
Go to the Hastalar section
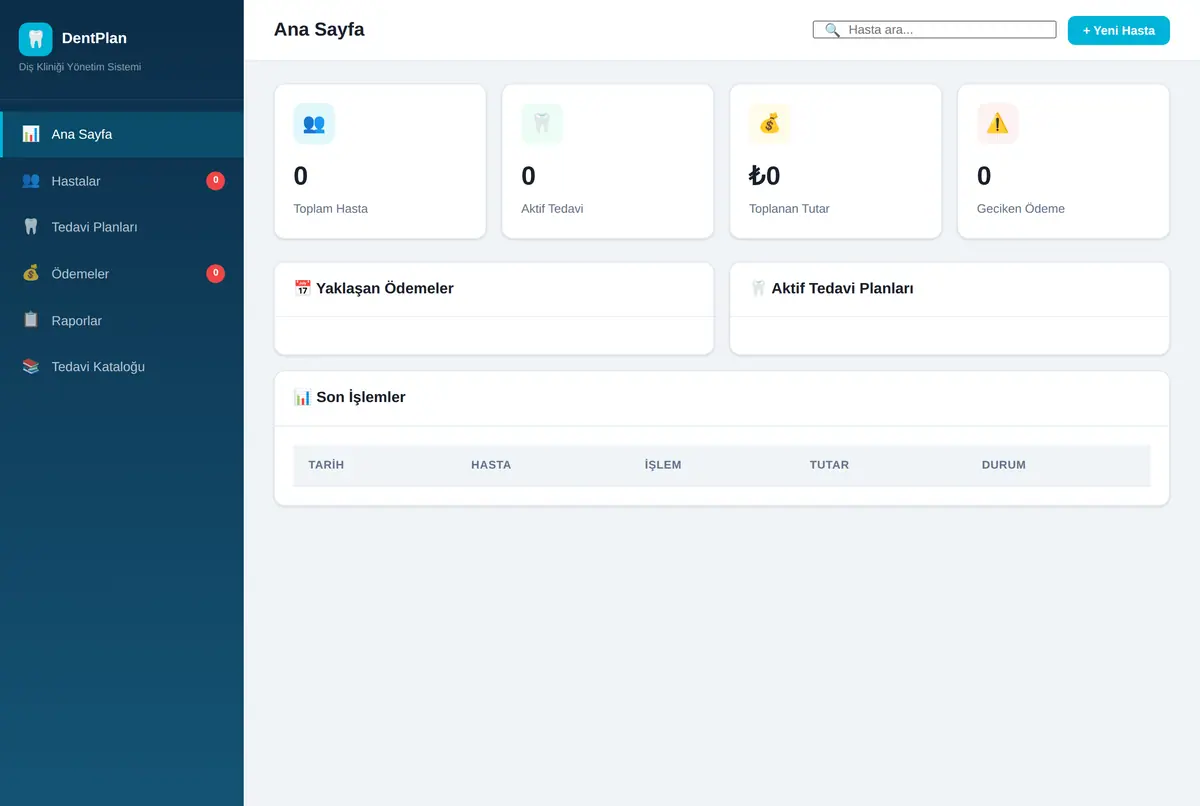122,181
